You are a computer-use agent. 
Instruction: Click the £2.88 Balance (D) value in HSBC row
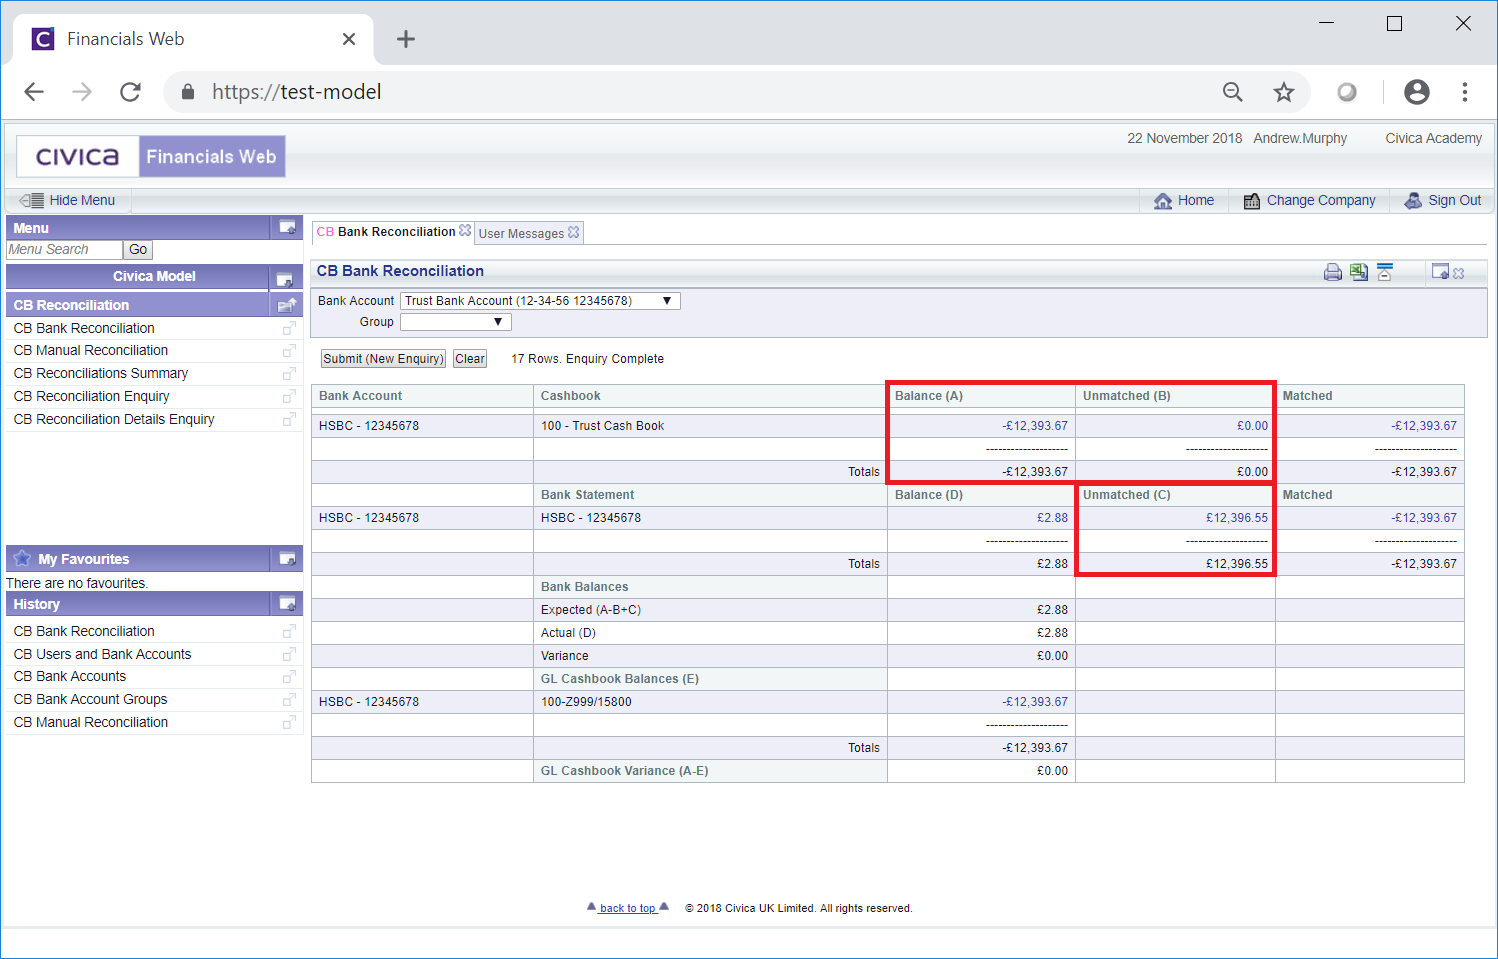1052,518
